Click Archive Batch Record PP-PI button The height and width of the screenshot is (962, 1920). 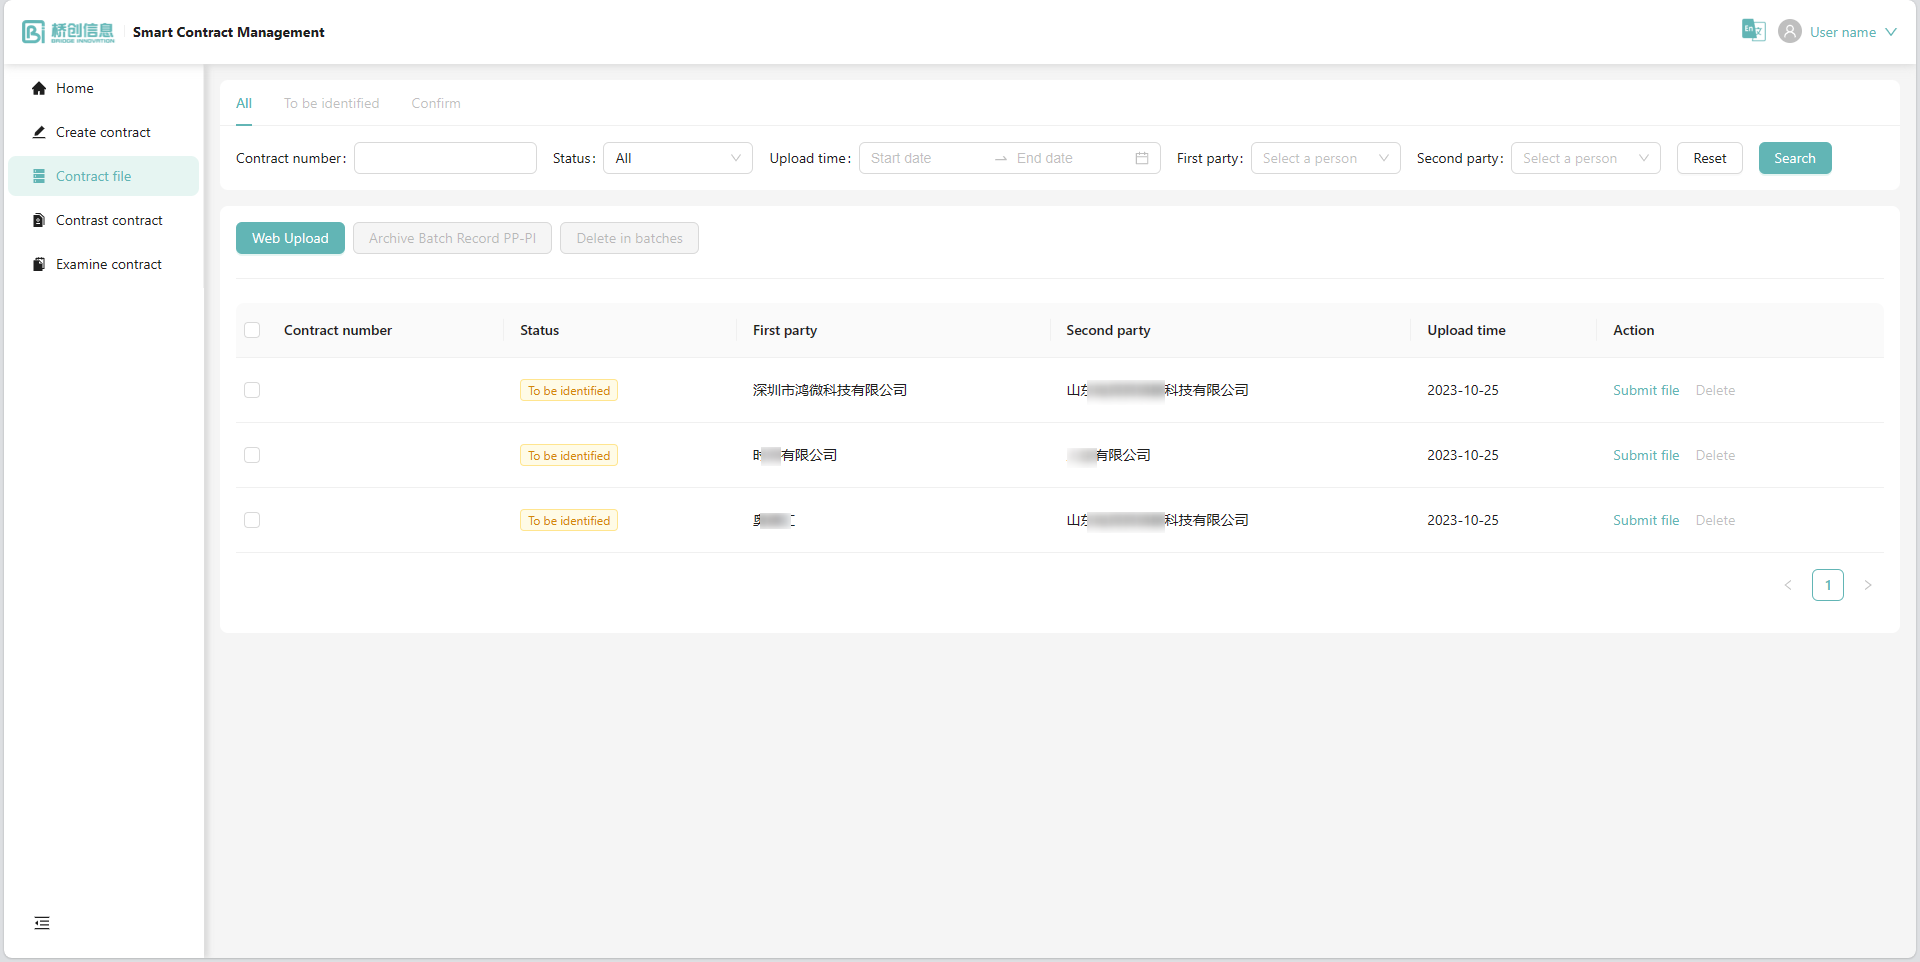(452, 238)
